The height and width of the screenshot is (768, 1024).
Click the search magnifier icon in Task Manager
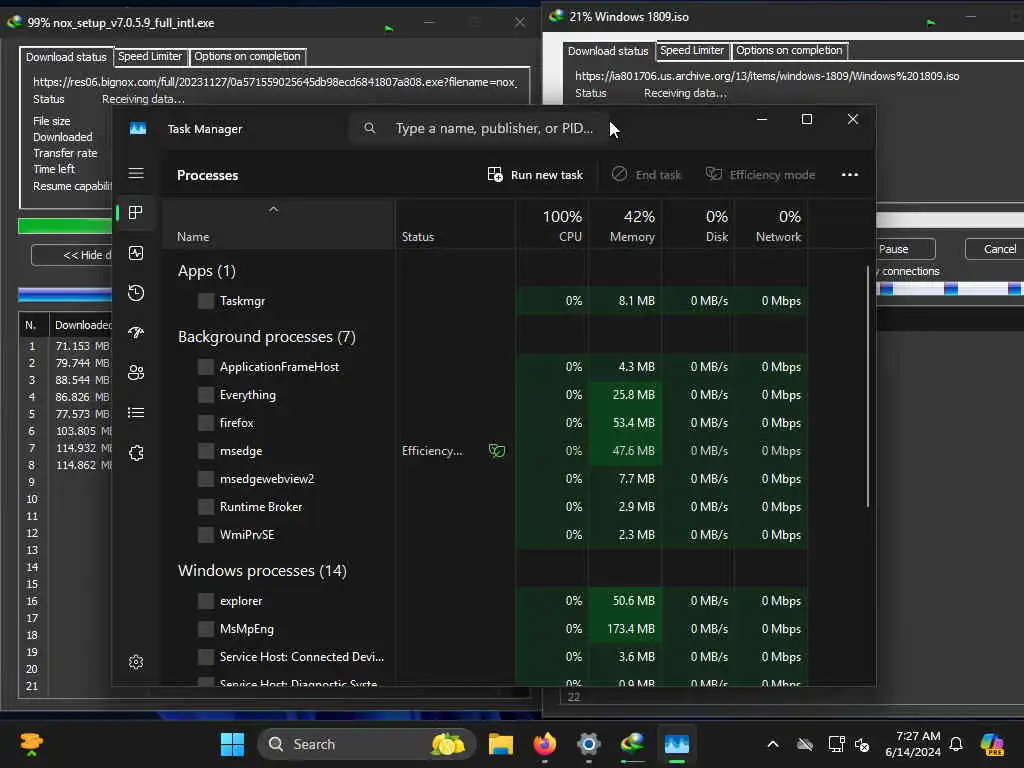coord(370,128)
